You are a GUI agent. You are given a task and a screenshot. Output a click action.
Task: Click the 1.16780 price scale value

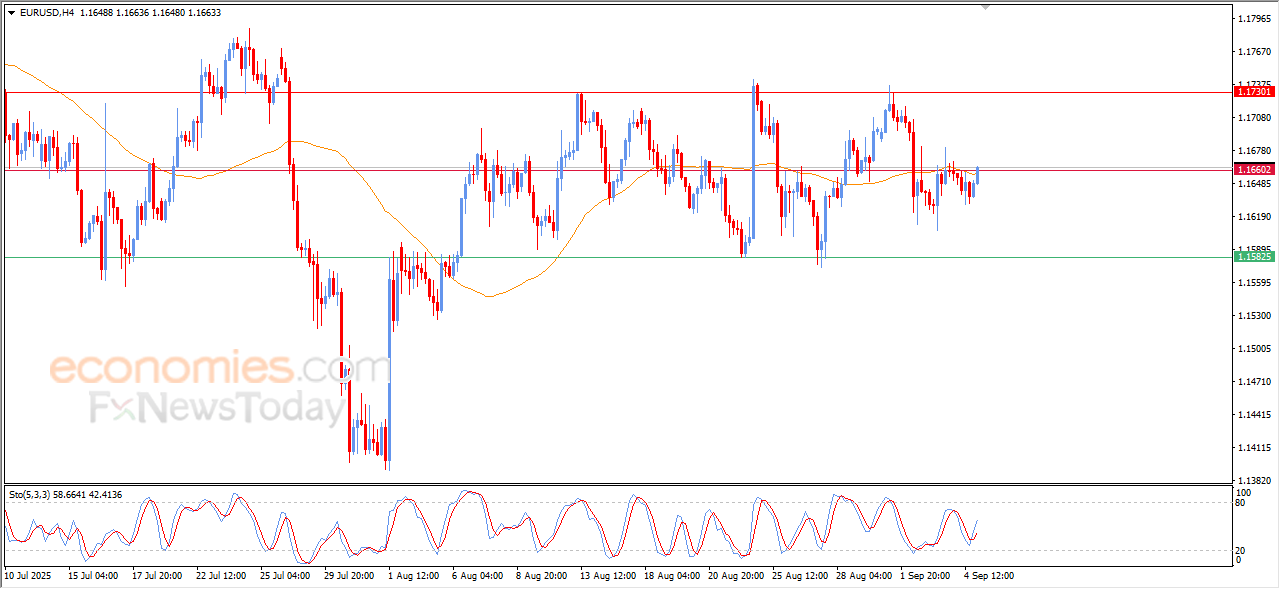click(1253, 151)
